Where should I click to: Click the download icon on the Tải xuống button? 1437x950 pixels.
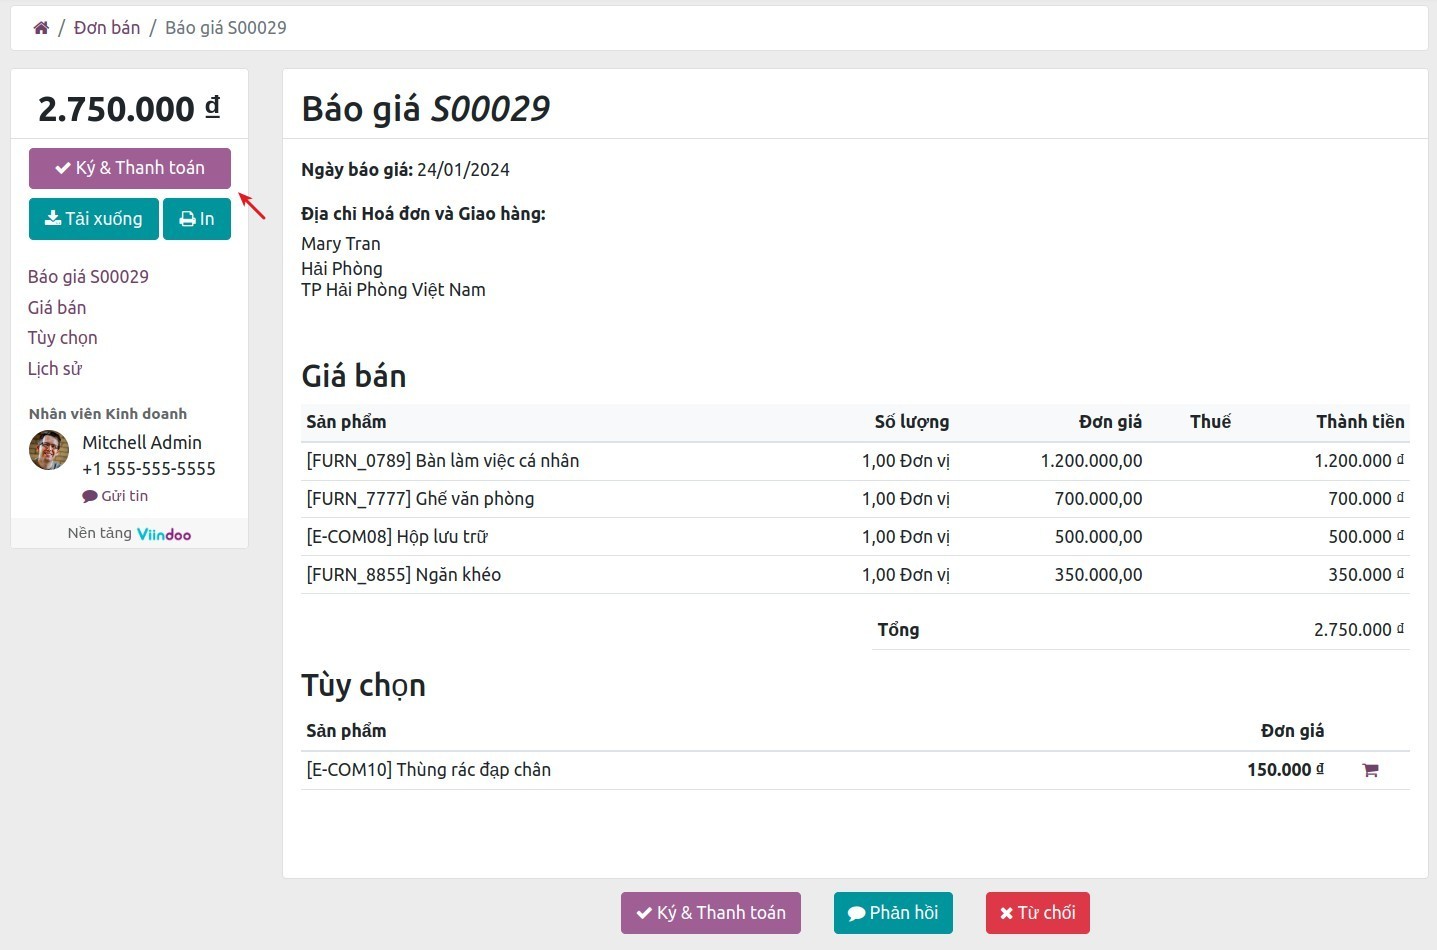50,218
